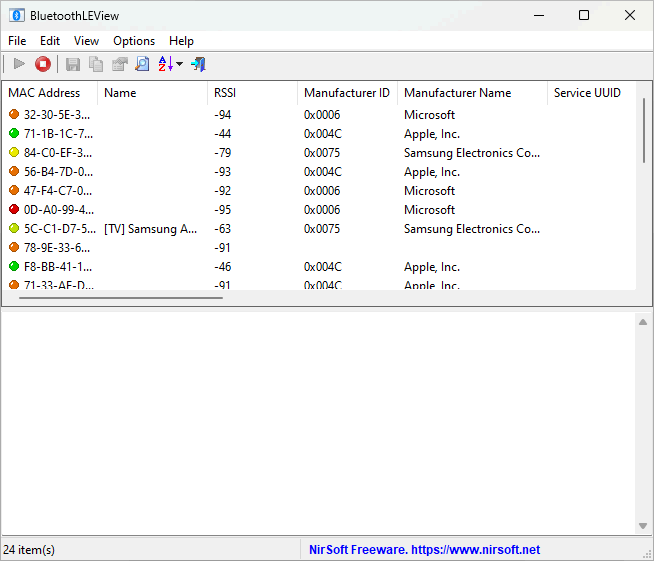
Task: Open the File menu
Action: 17,41
